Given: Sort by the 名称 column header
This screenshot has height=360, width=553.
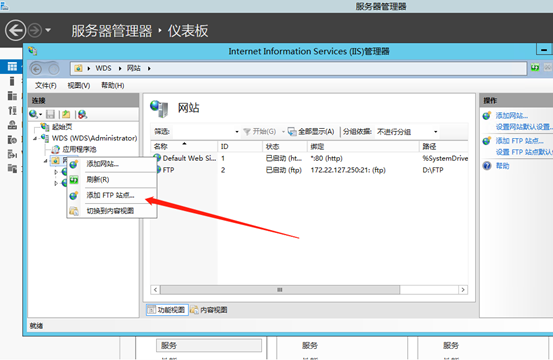Looking at the screenshot, I should pos(184,146).
